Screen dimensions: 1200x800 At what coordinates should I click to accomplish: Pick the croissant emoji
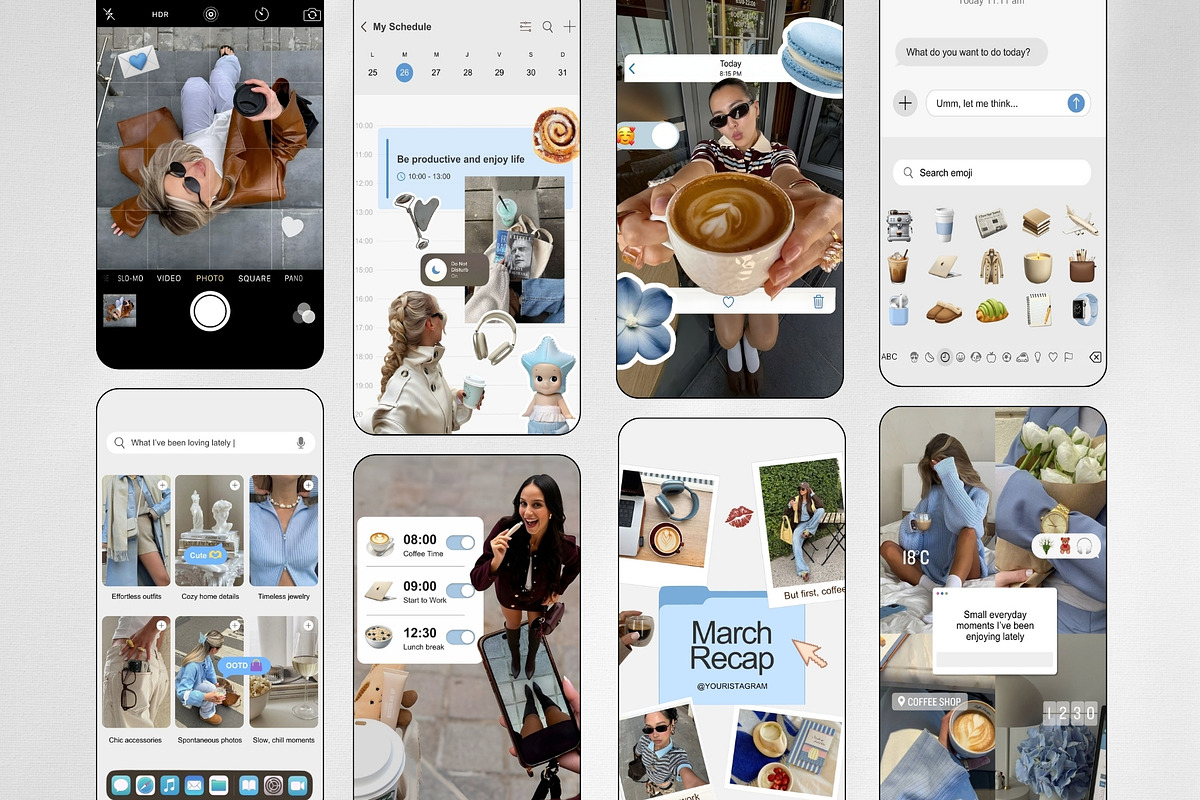pyautogui.click(x=990, y=310)
